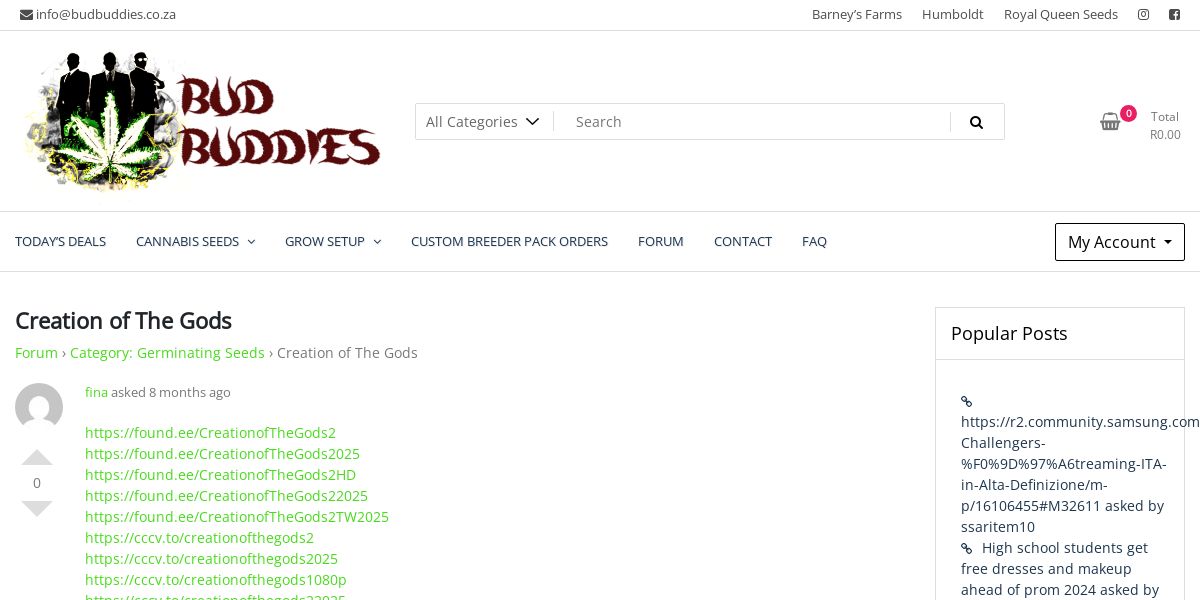Image resolution: width=1200 pixels, height=600 pixels.
Task: Open link cccv.to/creationofthegods2
Action: (199, 538)
